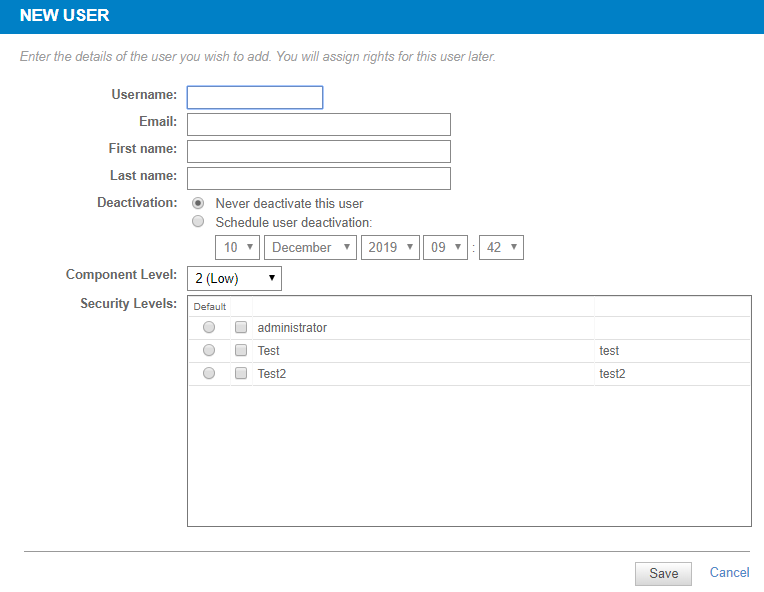Viewport: 764px width, 592px height.
Task: Open the December month dropdown
Action: click(310, 248)
